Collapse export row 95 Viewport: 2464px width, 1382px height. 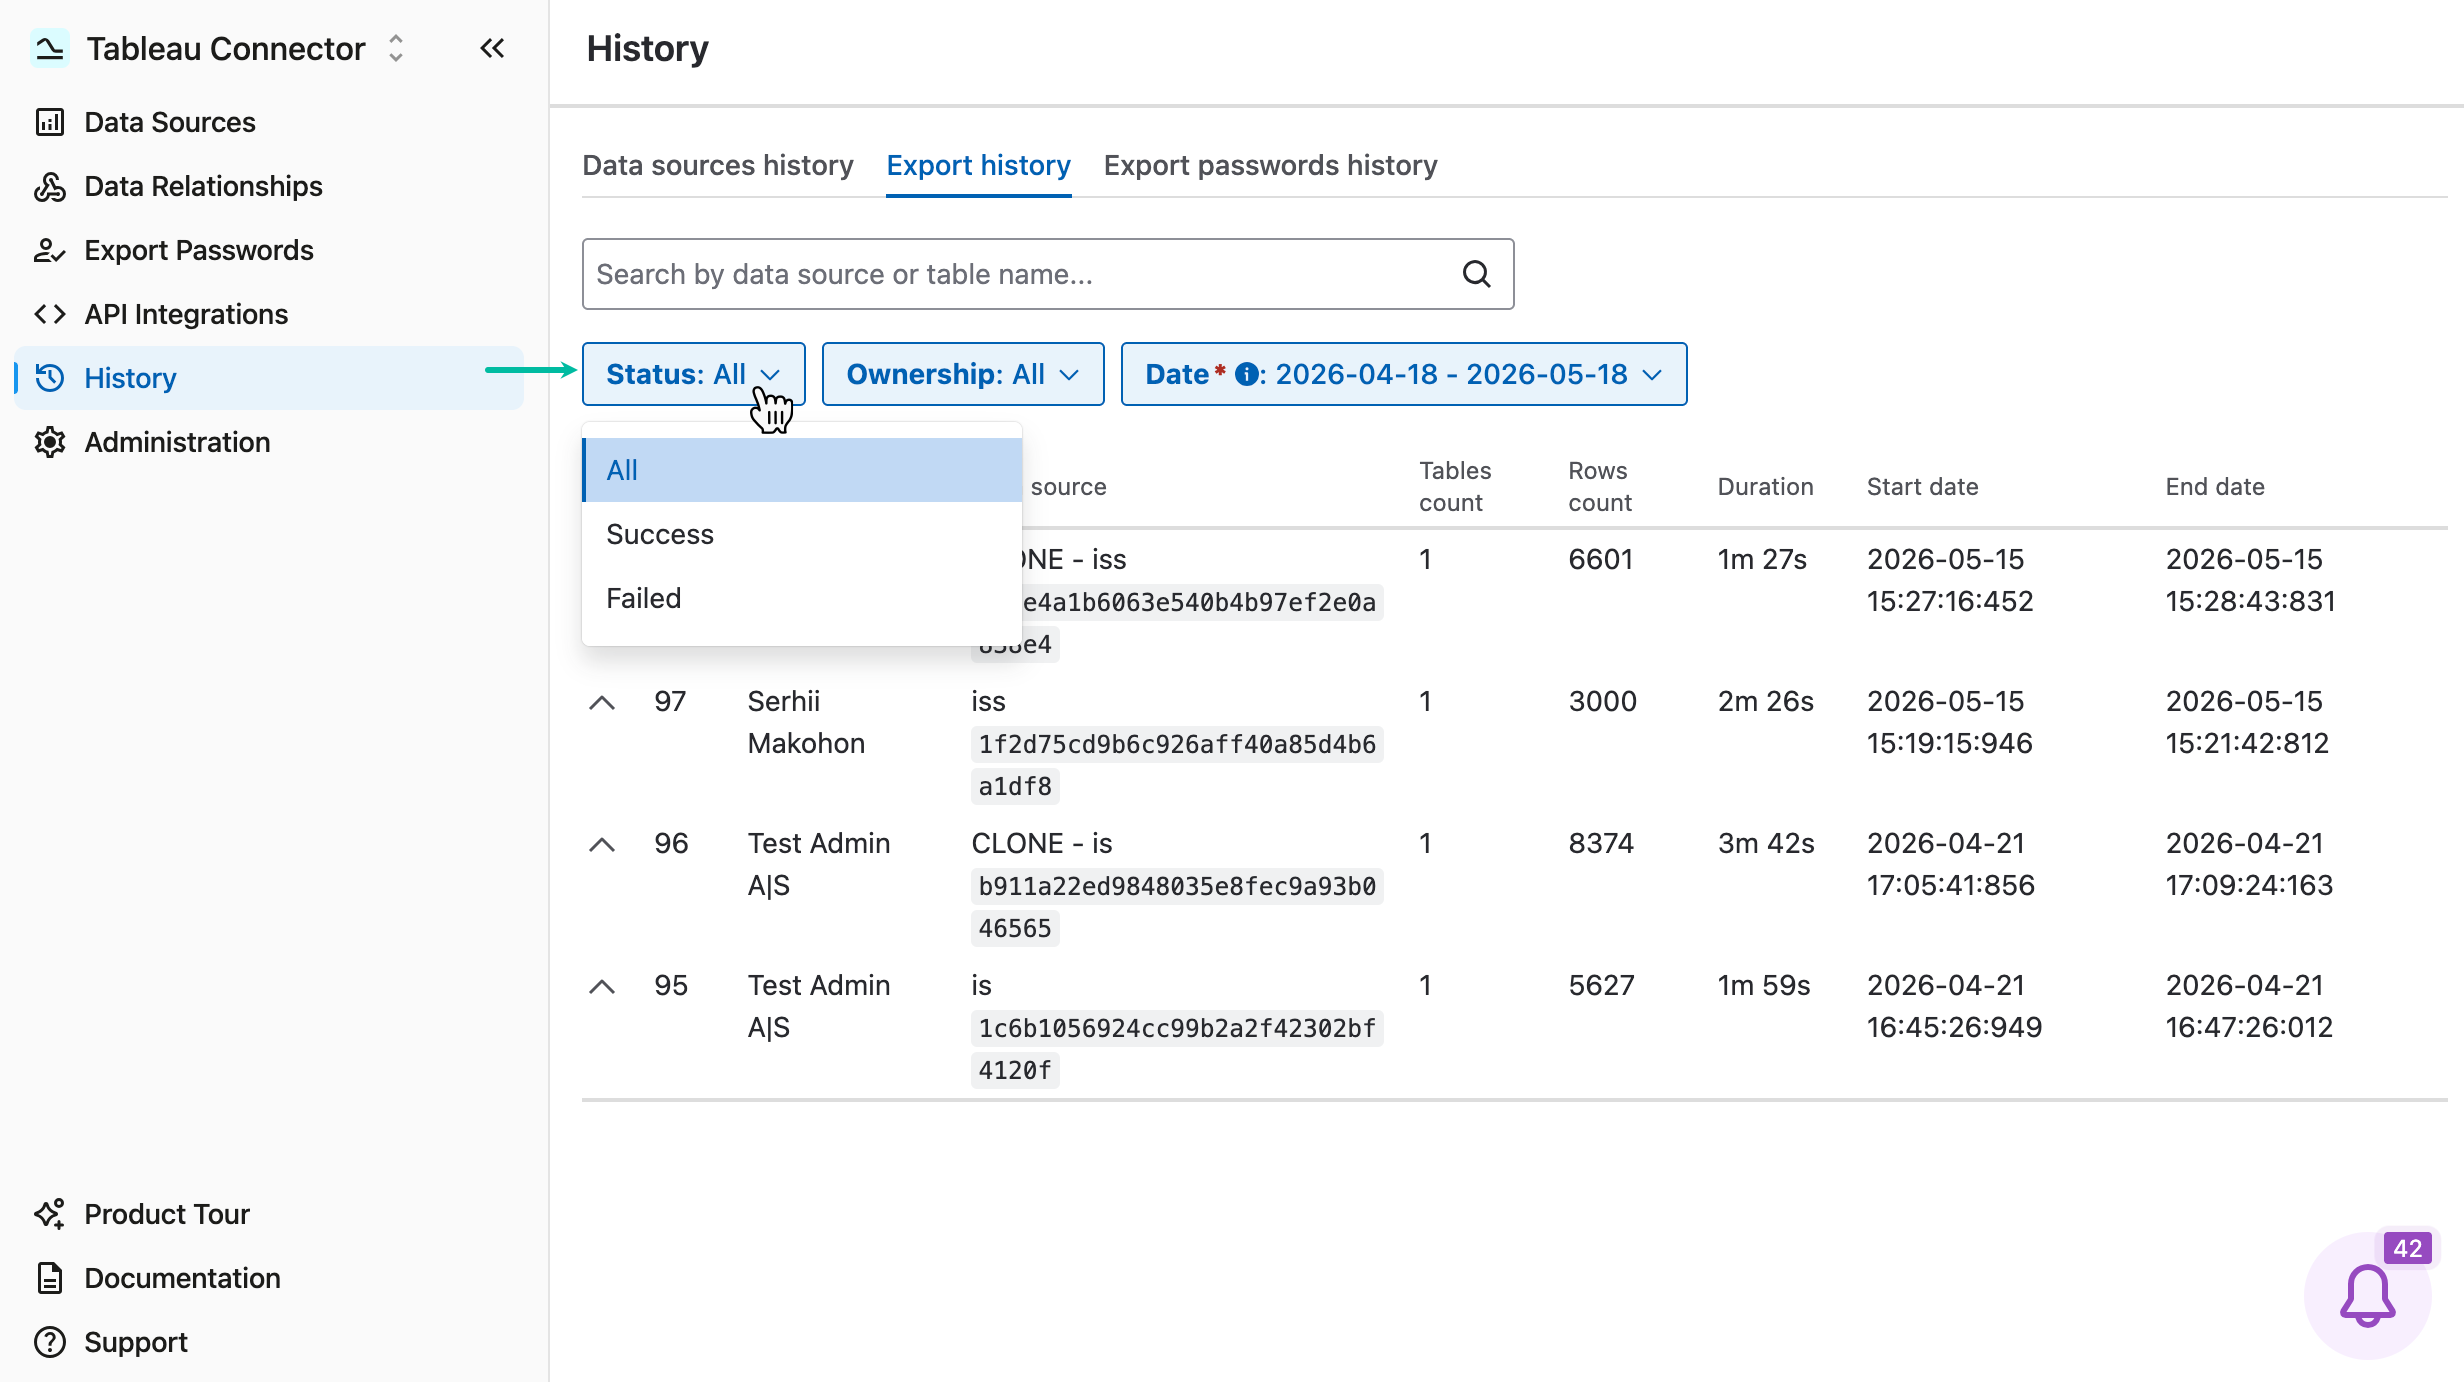(602, 986)
